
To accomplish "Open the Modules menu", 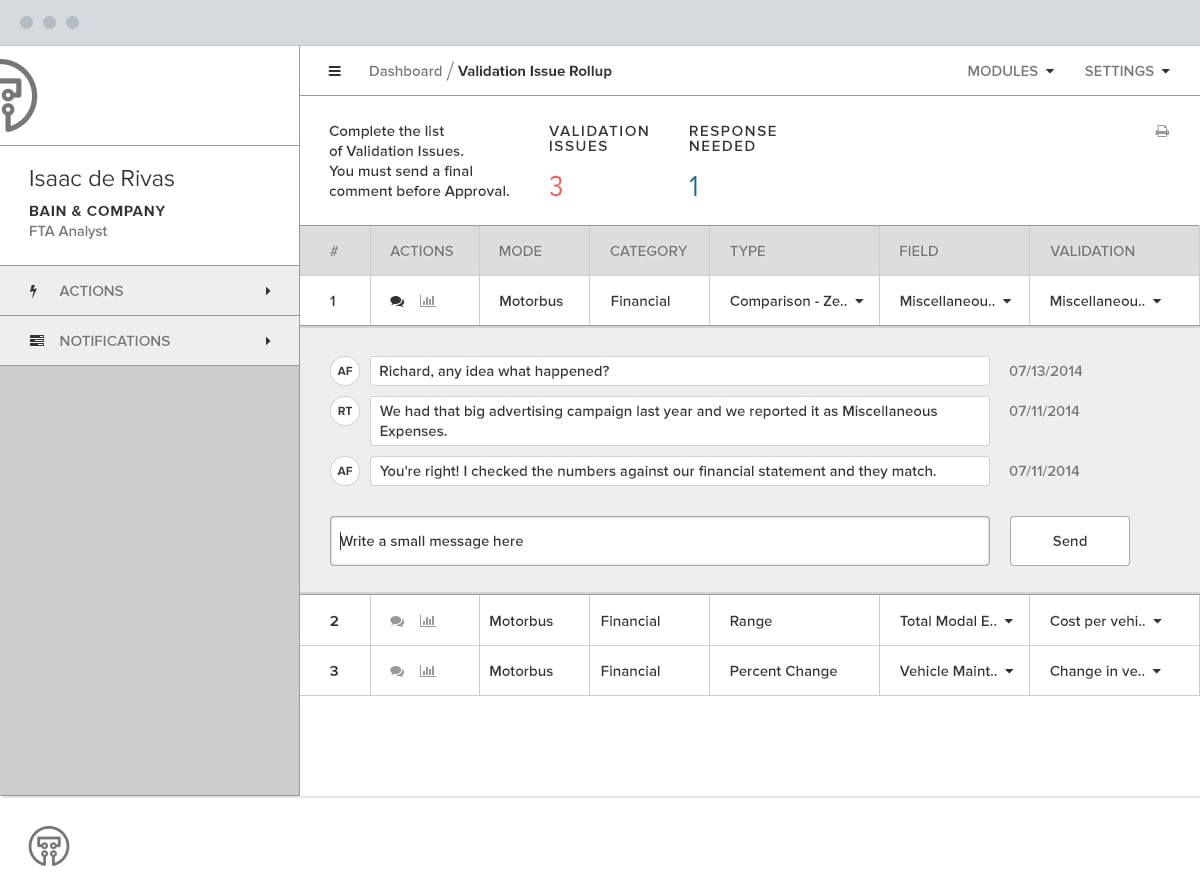I will [x=1010, y=71].
